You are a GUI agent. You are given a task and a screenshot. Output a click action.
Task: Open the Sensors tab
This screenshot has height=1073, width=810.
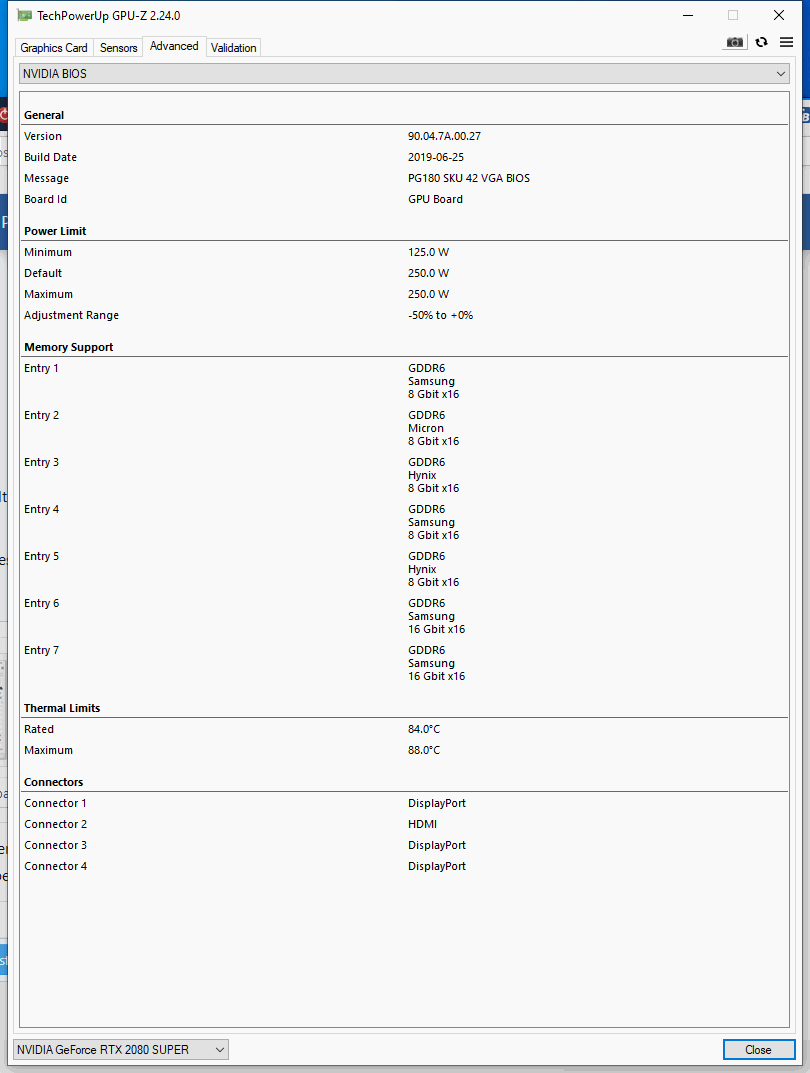[x=118, y=48]
